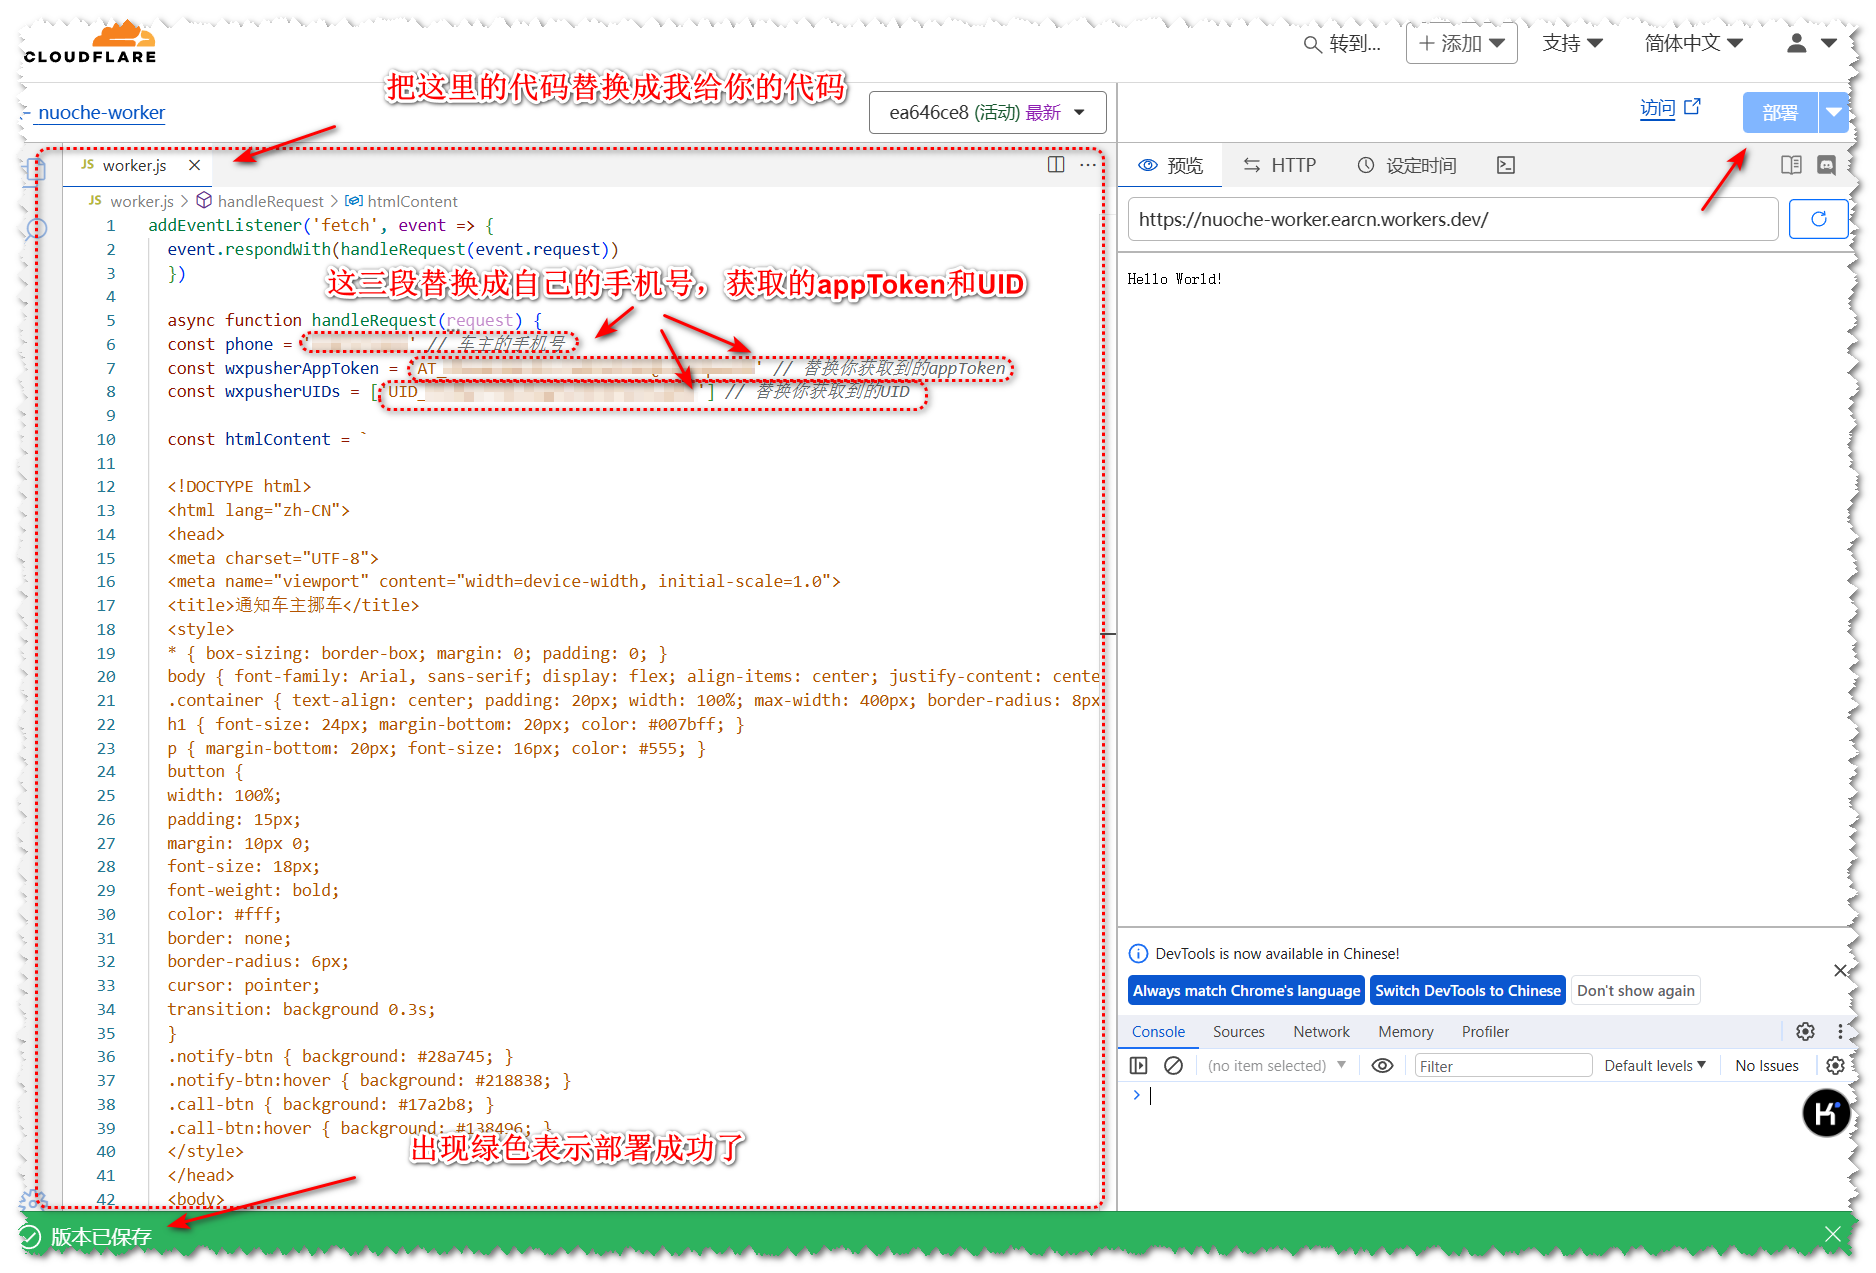Viewport: 1876px width, 1273px height.
Task: Click the 部署 deploy button
Action: point(1779,113)
